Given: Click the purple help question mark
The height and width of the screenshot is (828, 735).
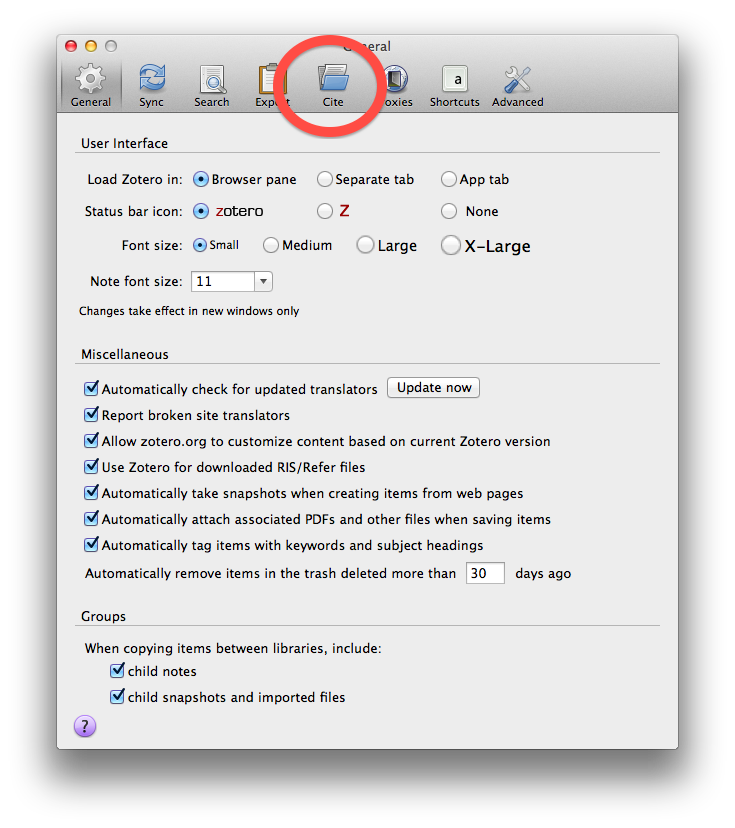Looking at the screenshot, I should [85, 726].
